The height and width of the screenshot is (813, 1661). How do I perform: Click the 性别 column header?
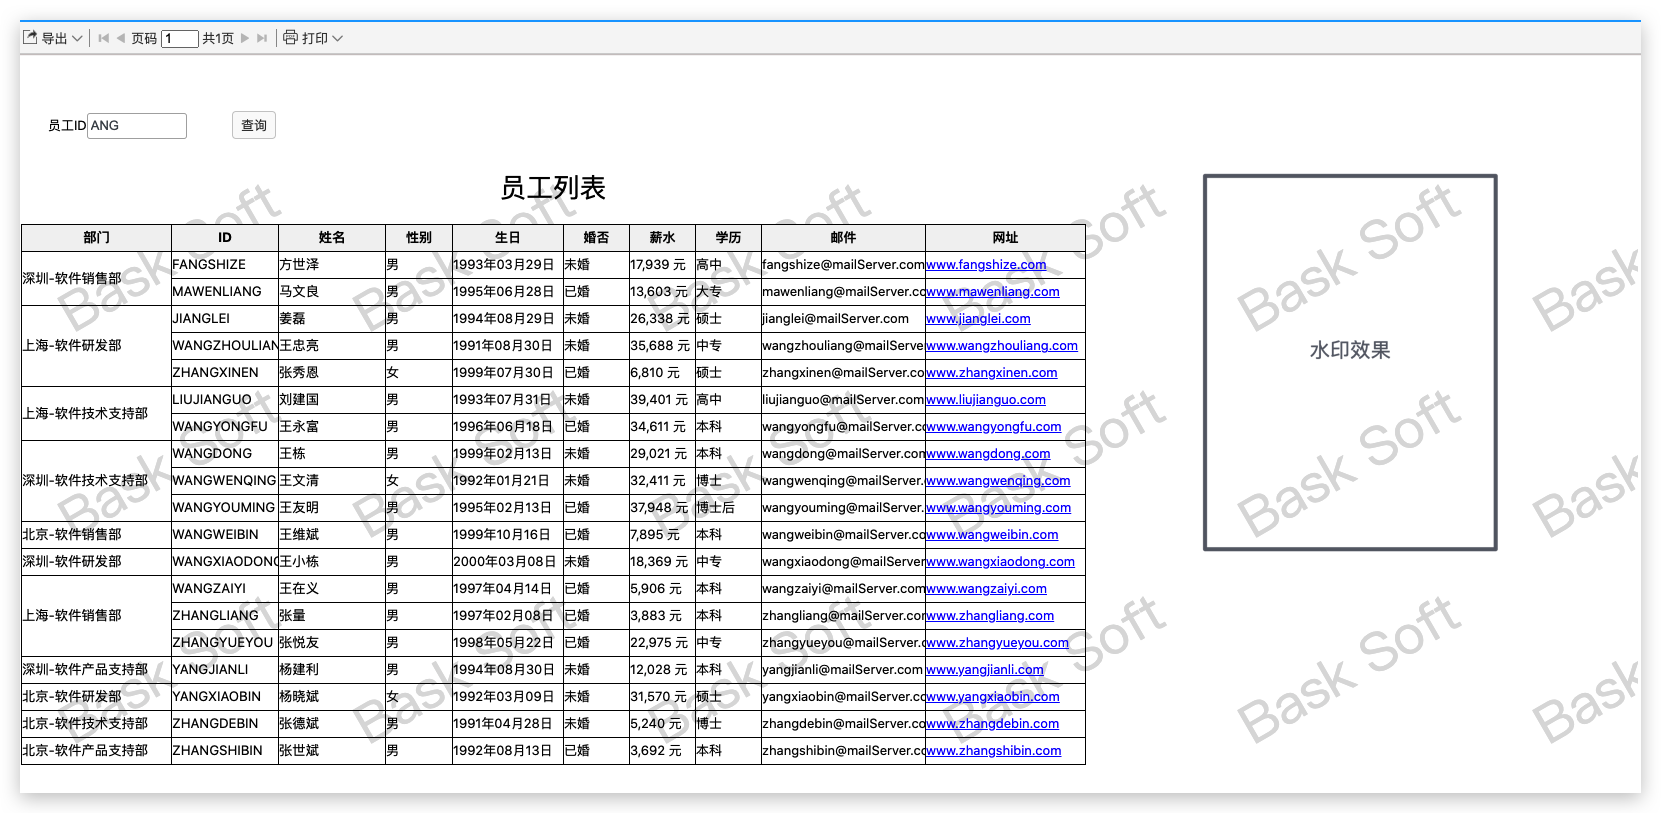pyautogui.click(x=419, y=238)
